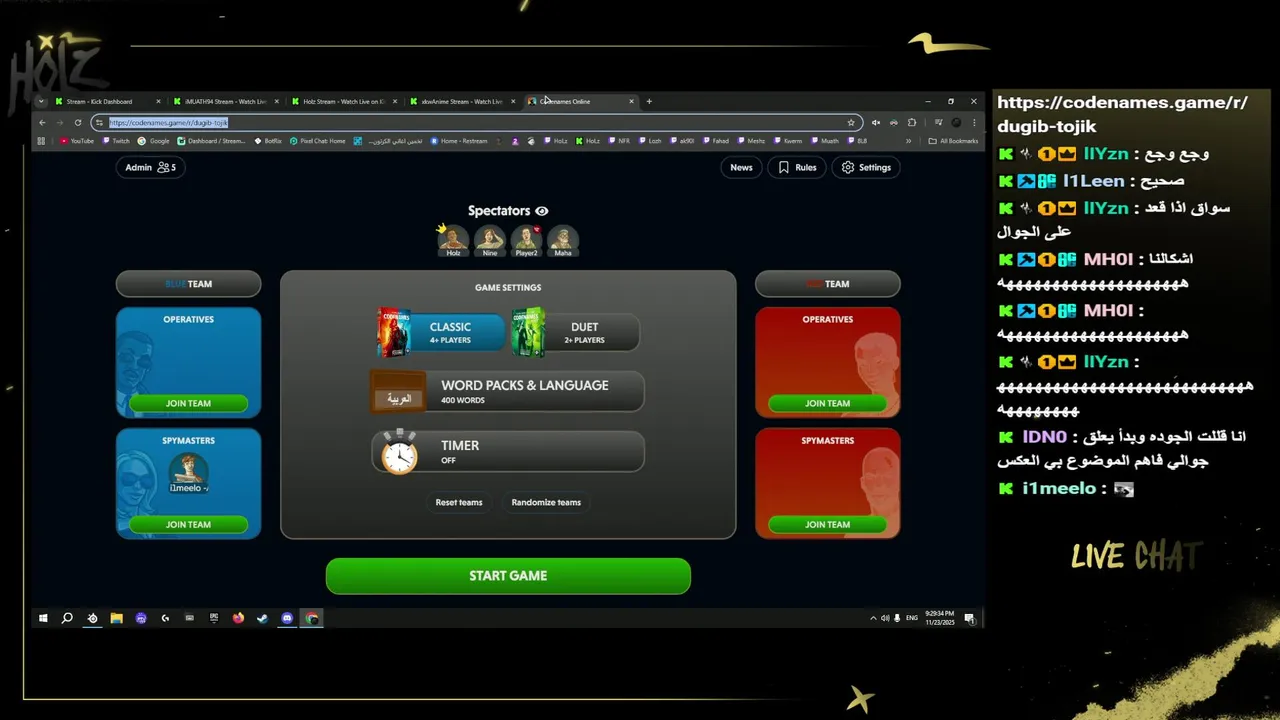Click i1meelo avatar in blue spymasters
Image resolution: width=1280 pixels, height=720 pixels.
point(188,473)
